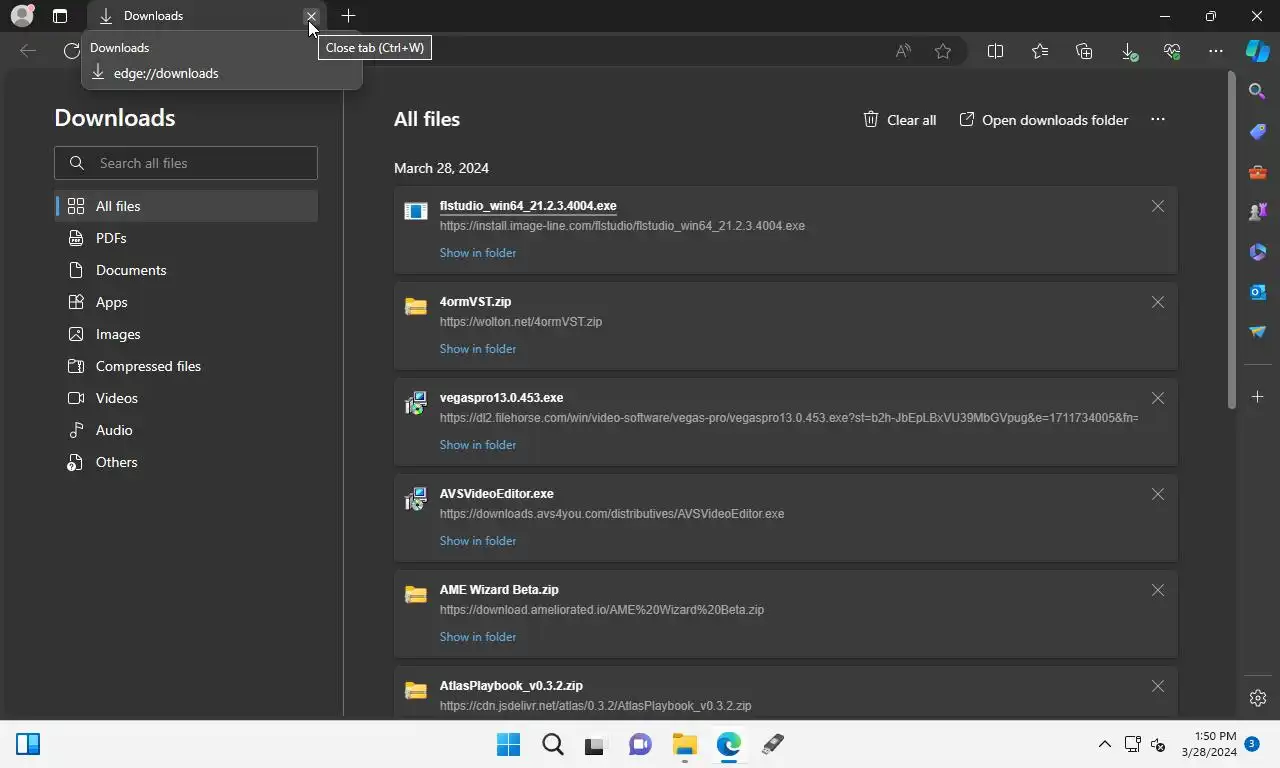Filter downloads by Apps
Viewport: 1280px width, 768px height.
186,302
